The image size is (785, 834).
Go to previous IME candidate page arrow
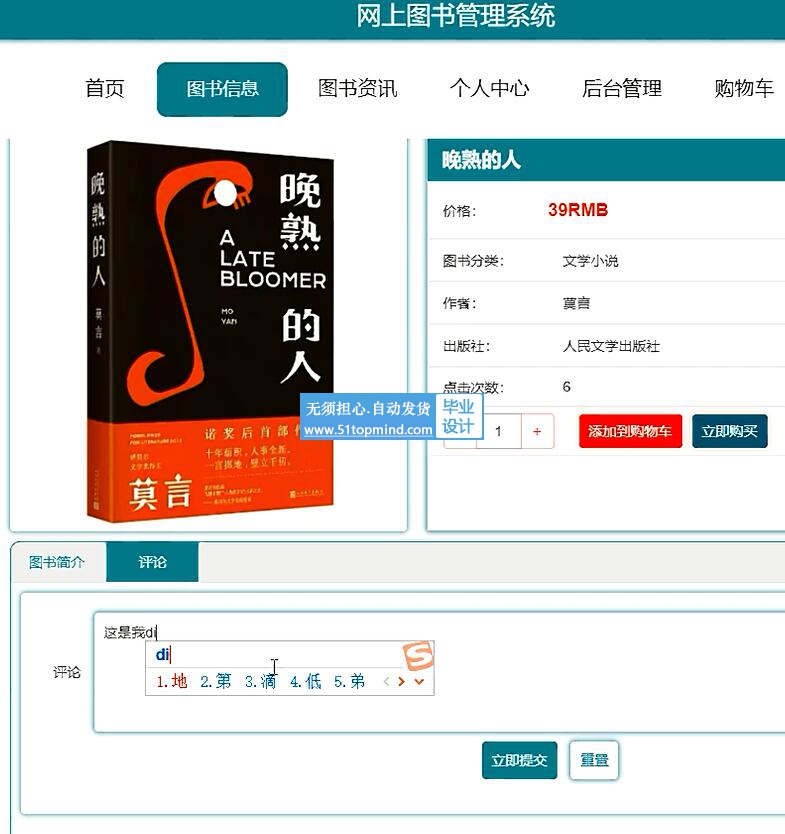(x=387, y=681)
